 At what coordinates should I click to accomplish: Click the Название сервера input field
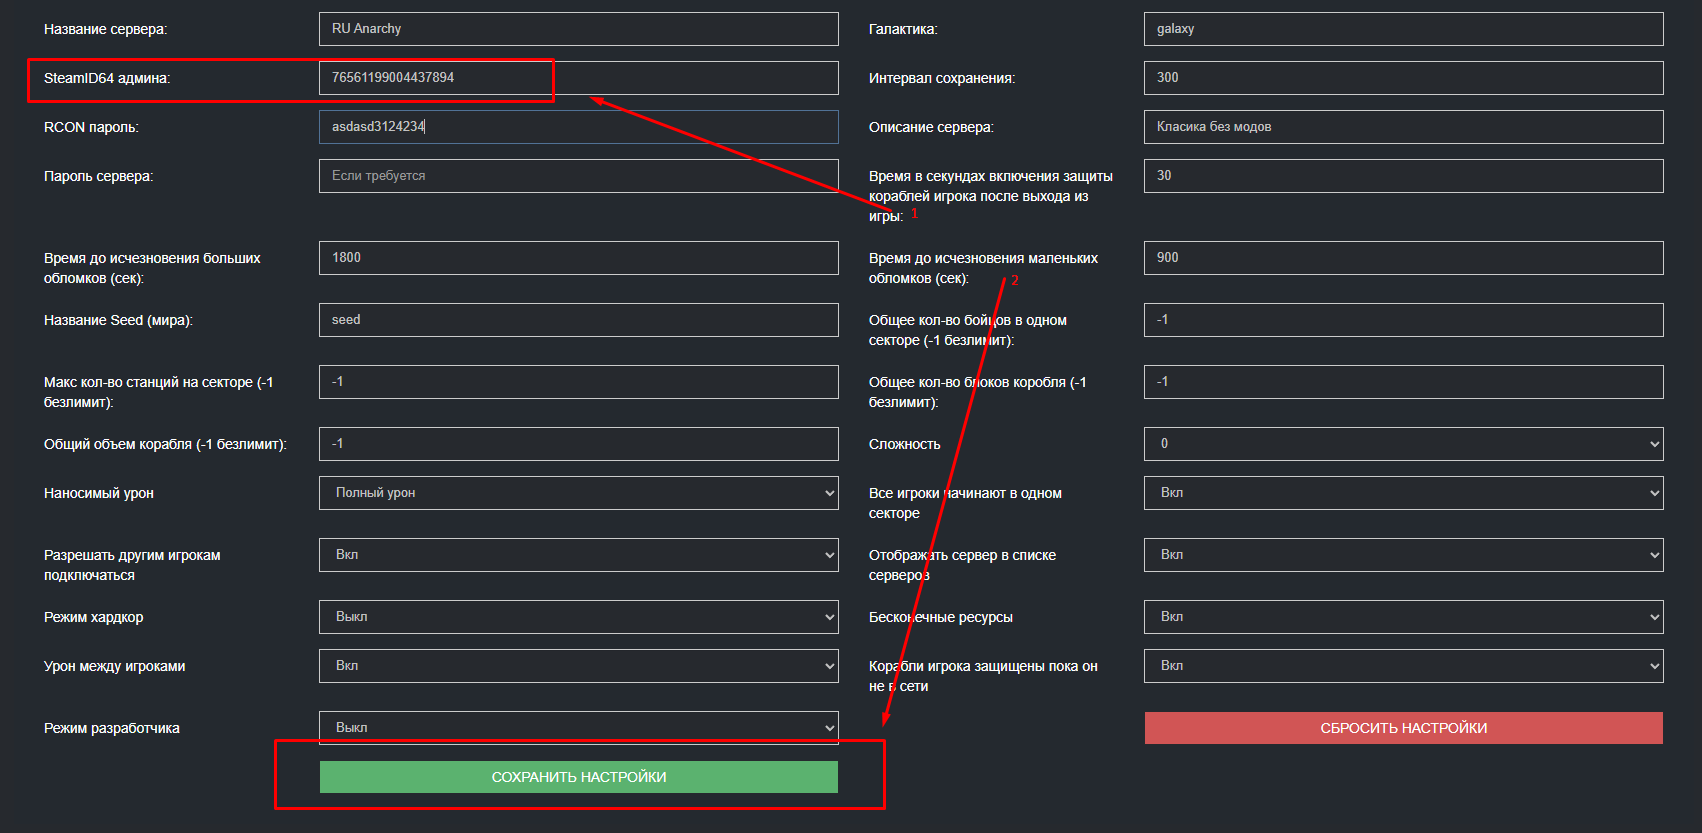pos(578,29)
